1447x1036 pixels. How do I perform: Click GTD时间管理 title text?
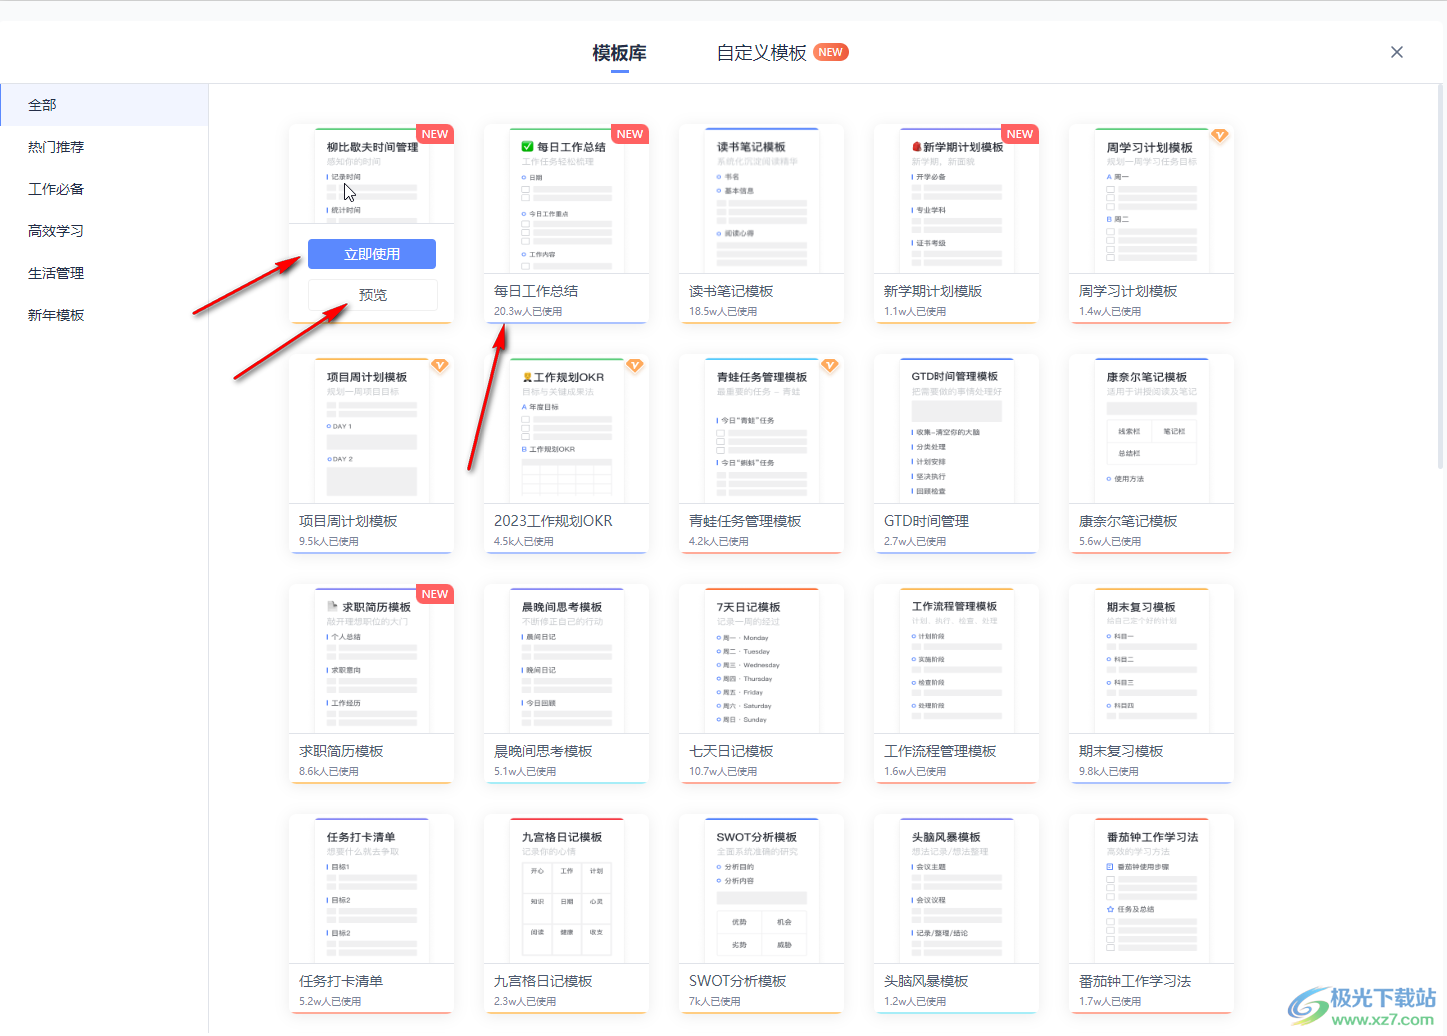click(x=926, y=521)
